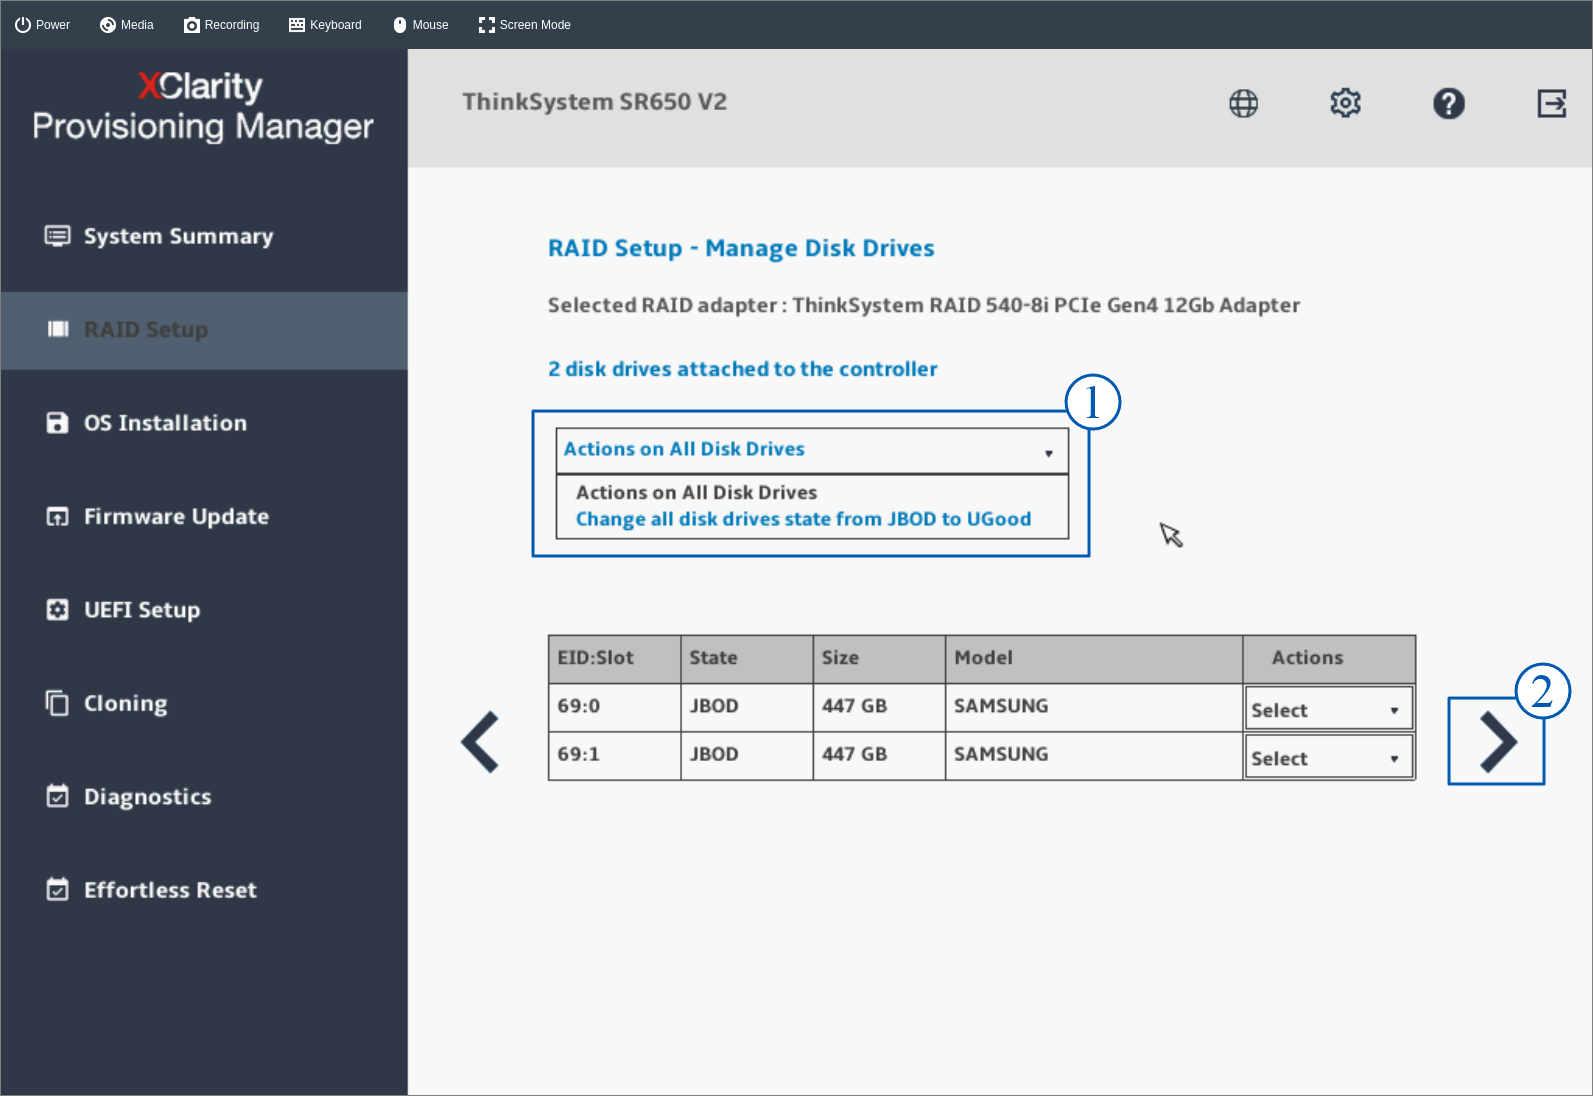Collapse the Actions on All Disk Drives dropdown

812,450
